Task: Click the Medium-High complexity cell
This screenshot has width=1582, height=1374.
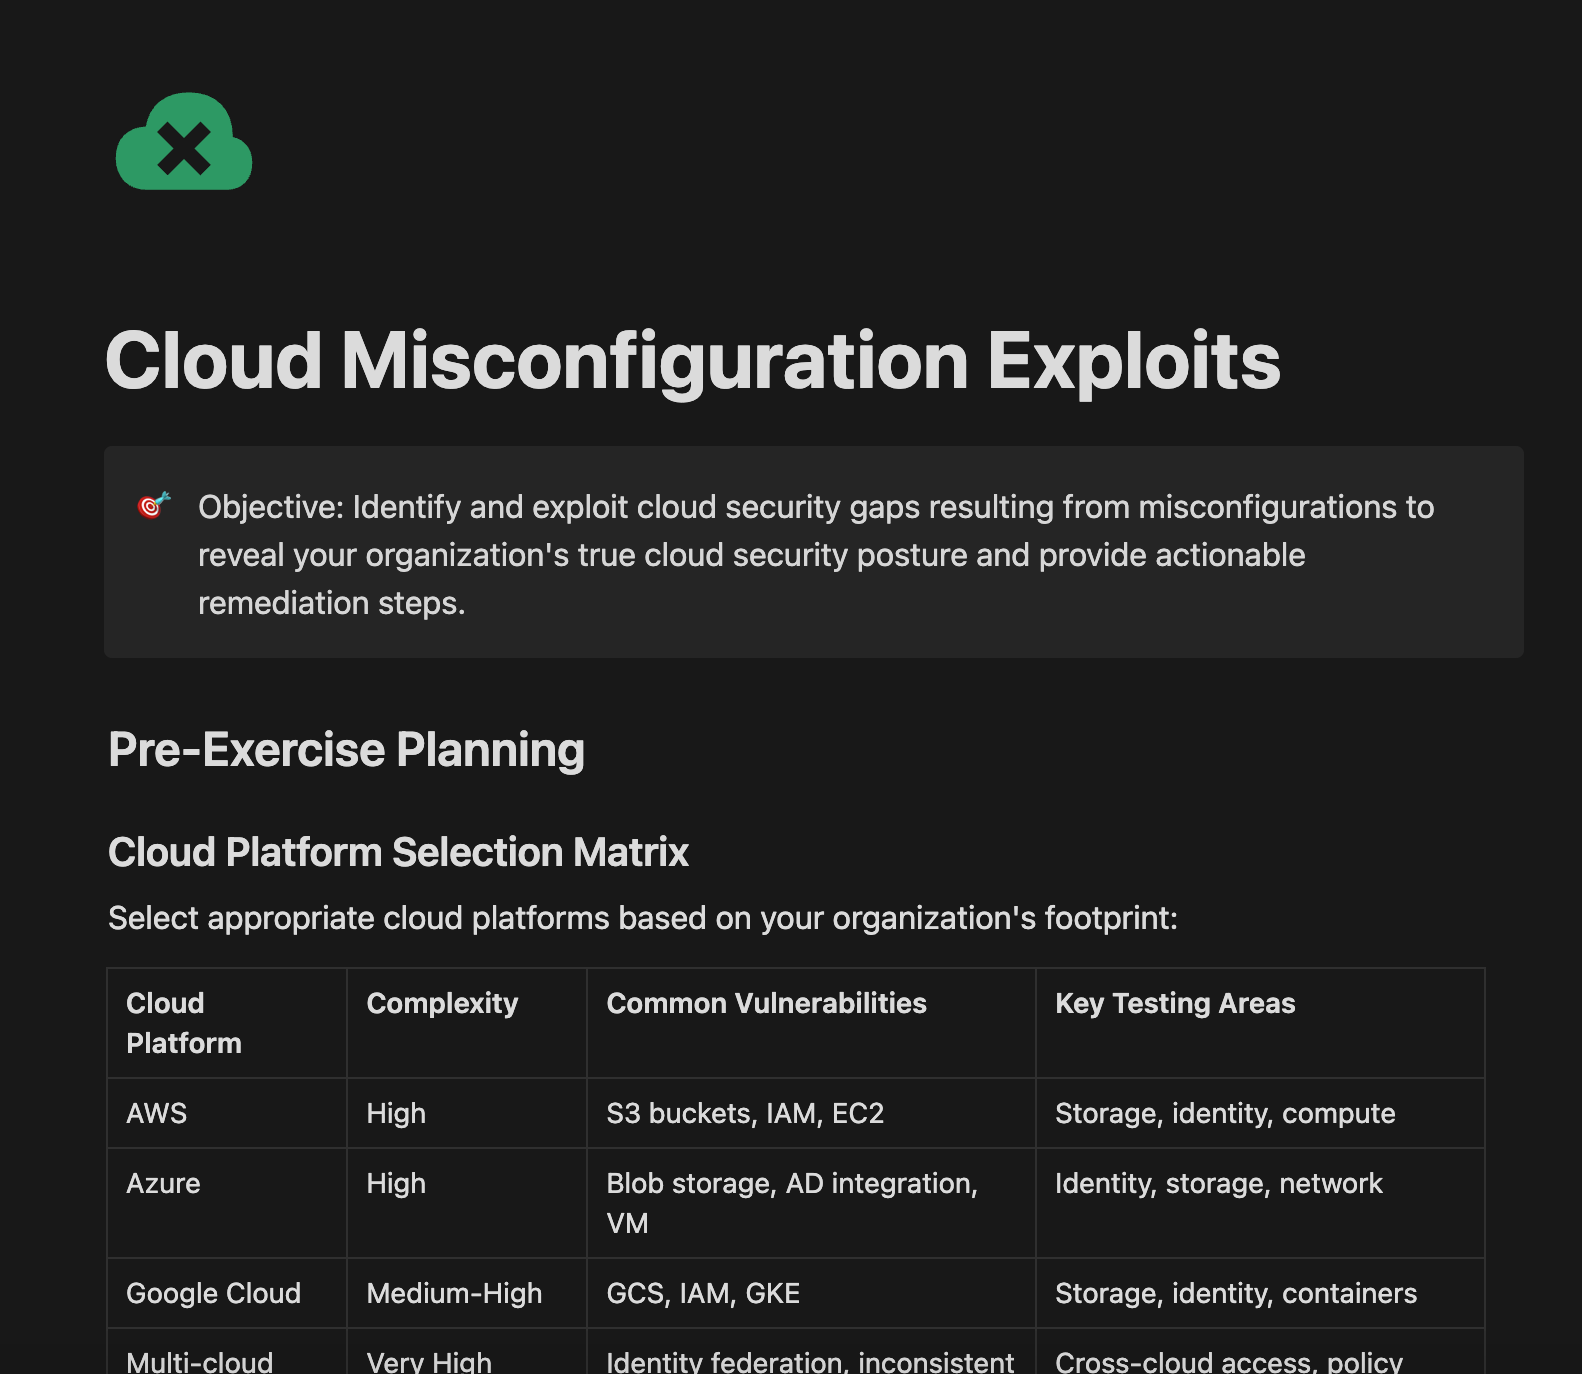Action: point(467,1293)
